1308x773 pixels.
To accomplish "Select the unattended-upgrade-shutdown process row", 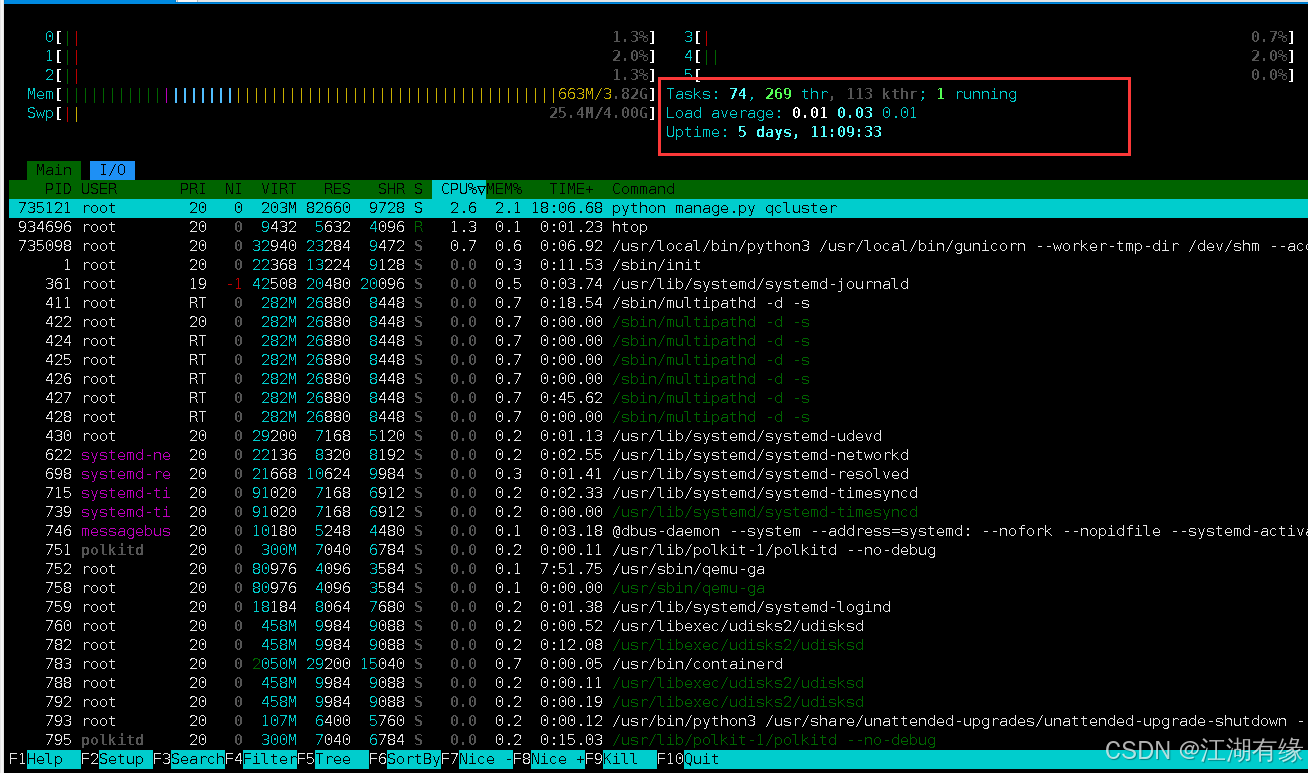I will point(658,721).
